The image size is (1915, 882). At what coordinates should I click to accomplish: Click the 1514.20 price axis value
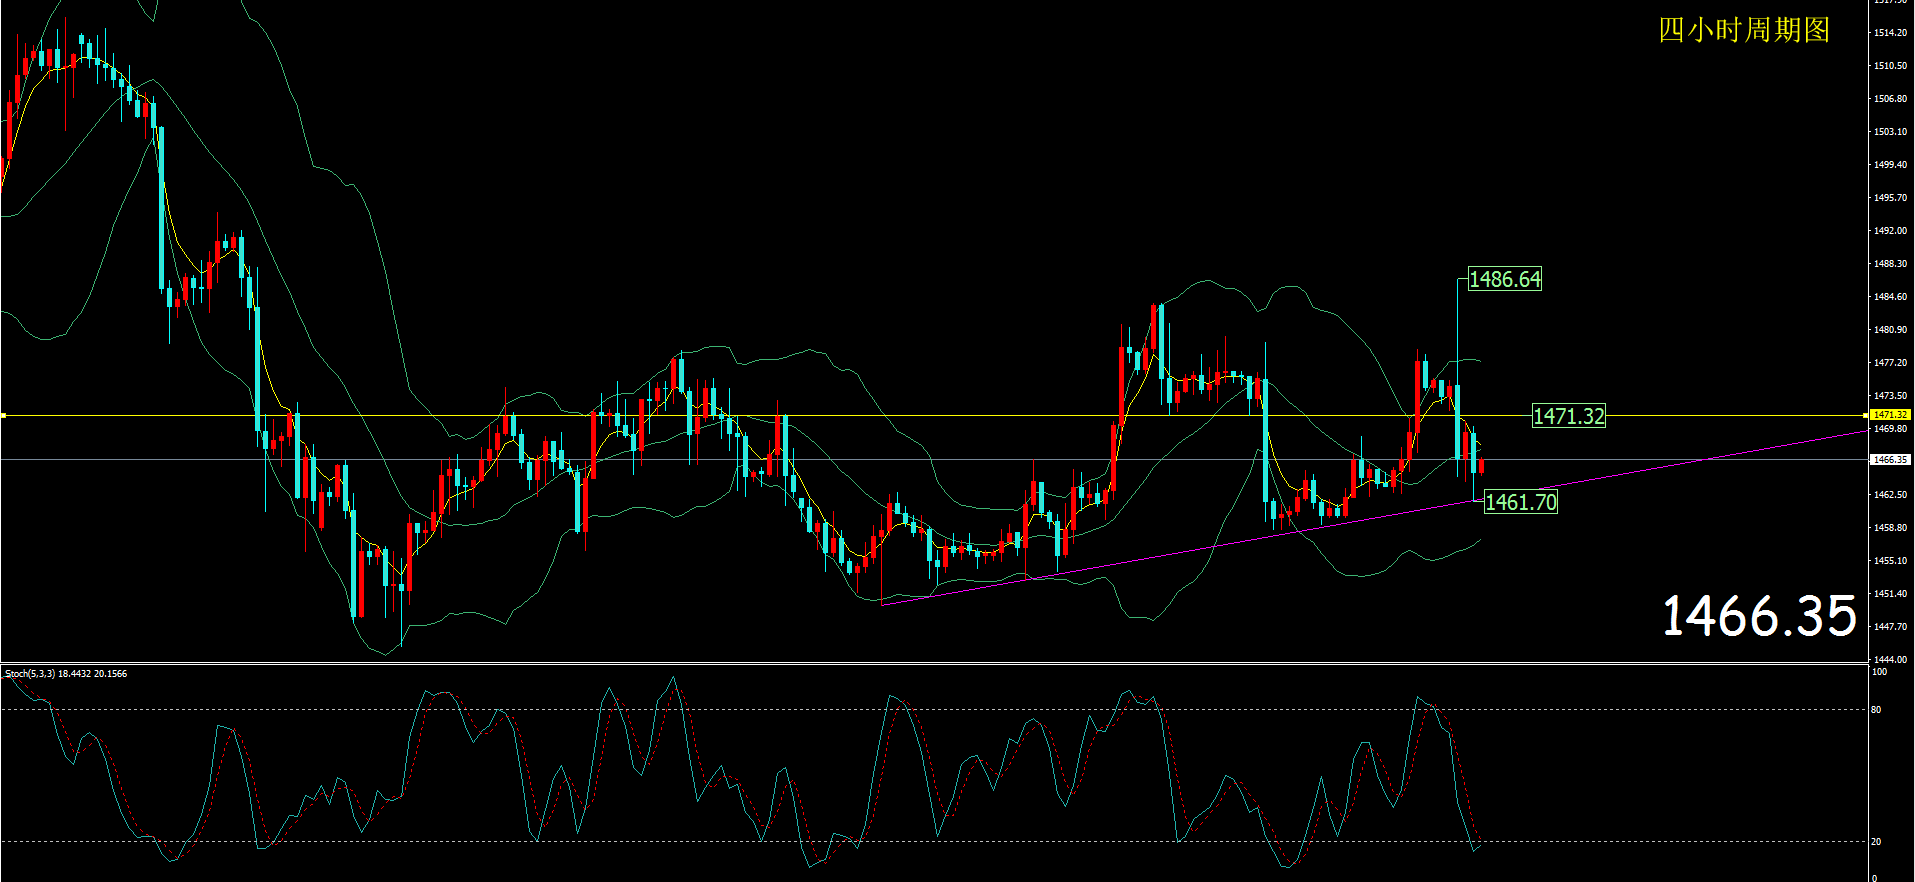1890,33
